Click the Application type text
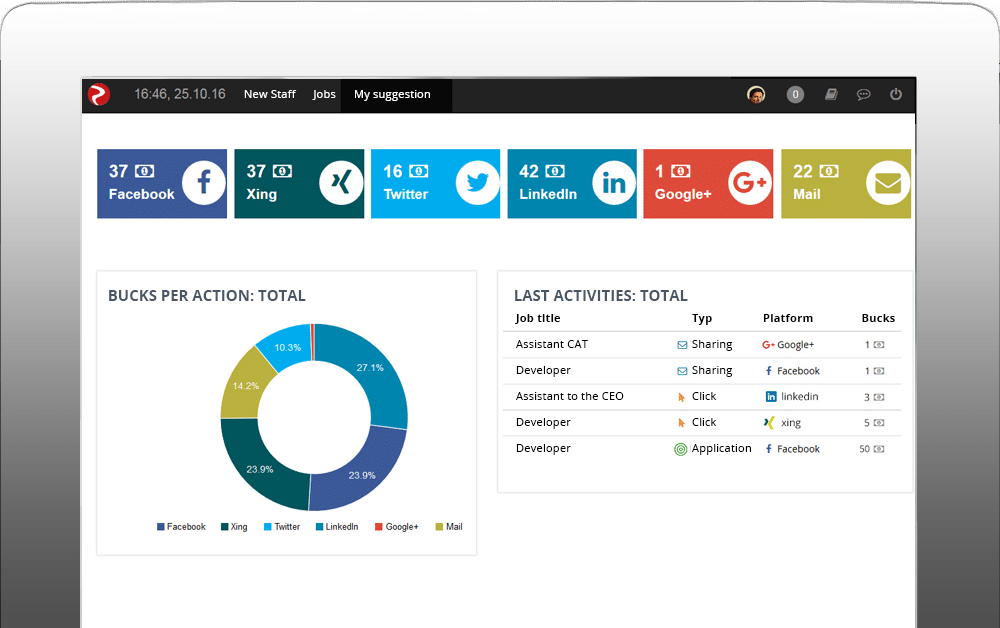The height and width of the screenshot is (628, 1000). click(x=721, y=448)
